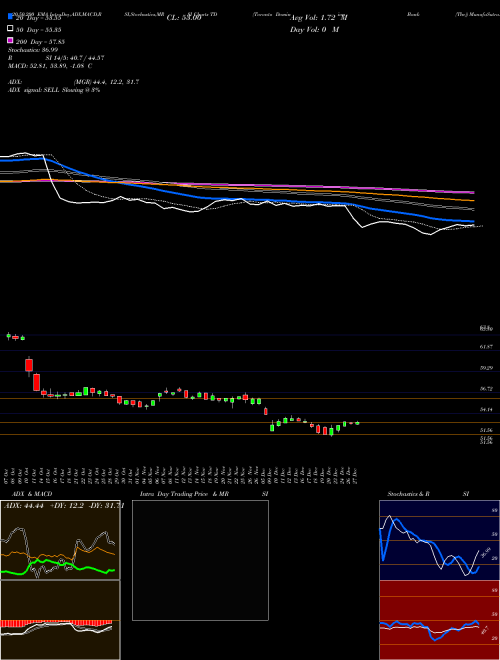Click the 'Intra Day Trading Price & MRSI' title
The image size is (500, 660).
[204, 494]
